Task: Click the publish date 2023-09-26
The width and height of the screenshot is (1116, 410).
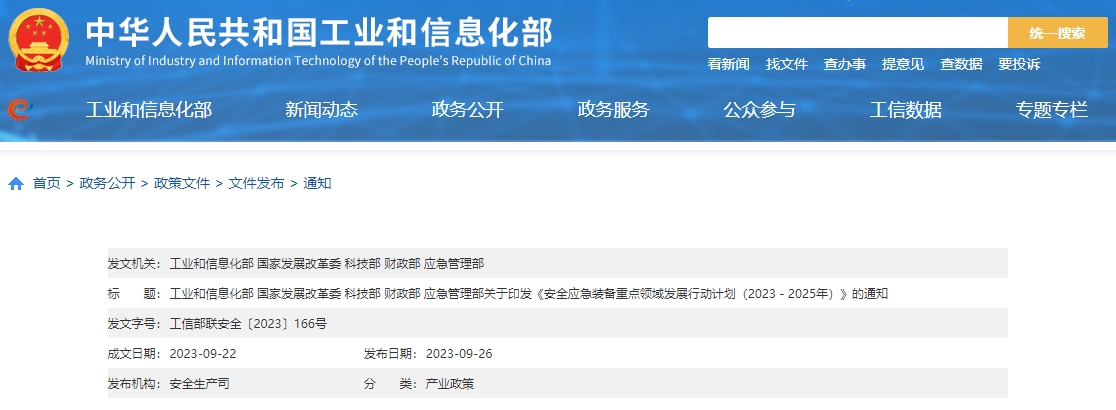Action: click(459, 354)
